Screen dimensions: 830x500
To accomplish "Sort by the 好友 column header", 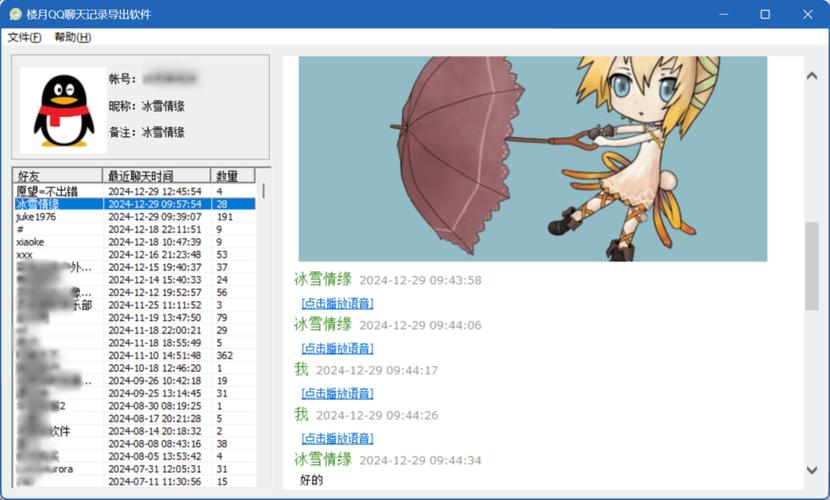I will (x=57, y=176).
